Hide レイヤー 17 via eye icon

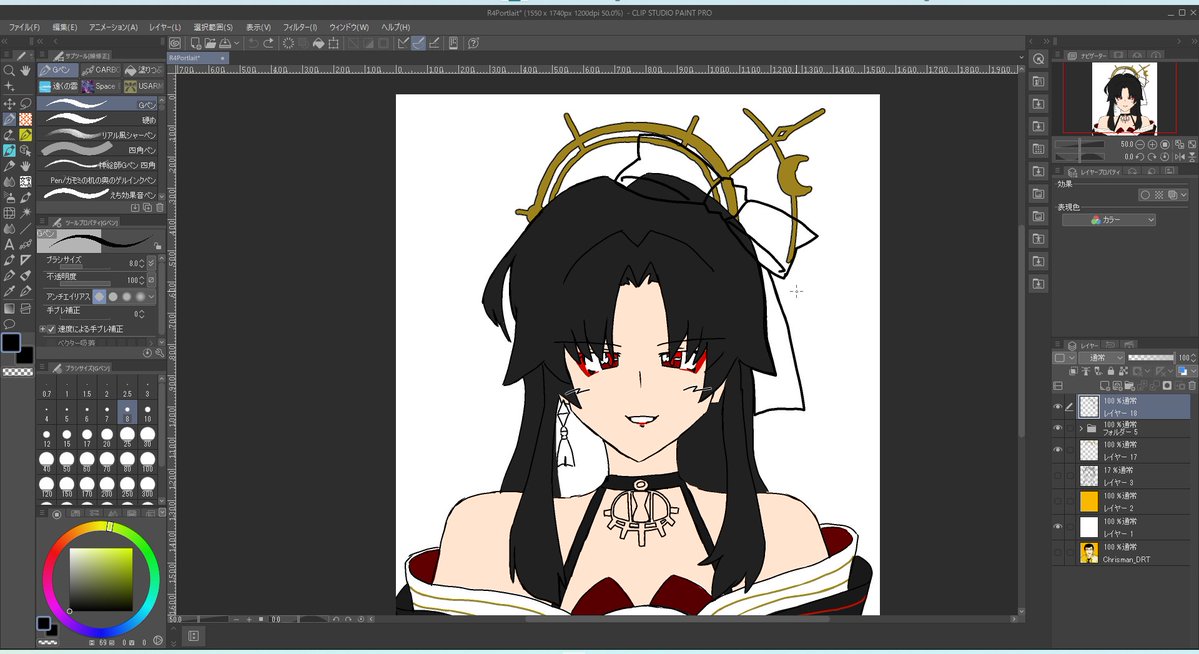(x=1058, y=451)
